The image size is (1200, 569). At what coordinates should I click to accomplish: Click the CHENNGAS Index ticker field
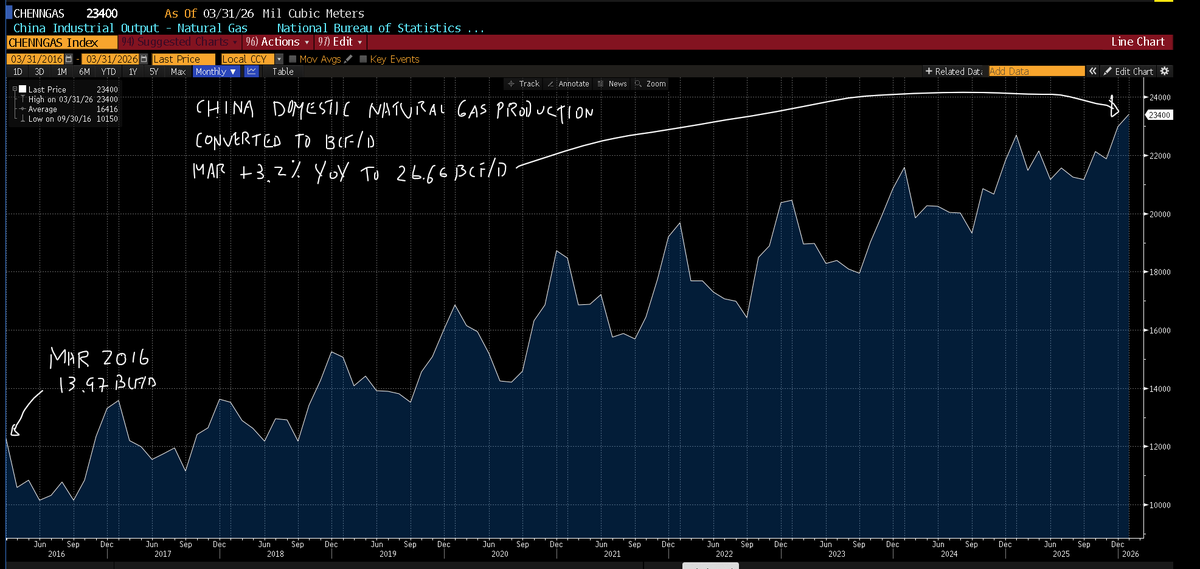click(x=62, y=42)
